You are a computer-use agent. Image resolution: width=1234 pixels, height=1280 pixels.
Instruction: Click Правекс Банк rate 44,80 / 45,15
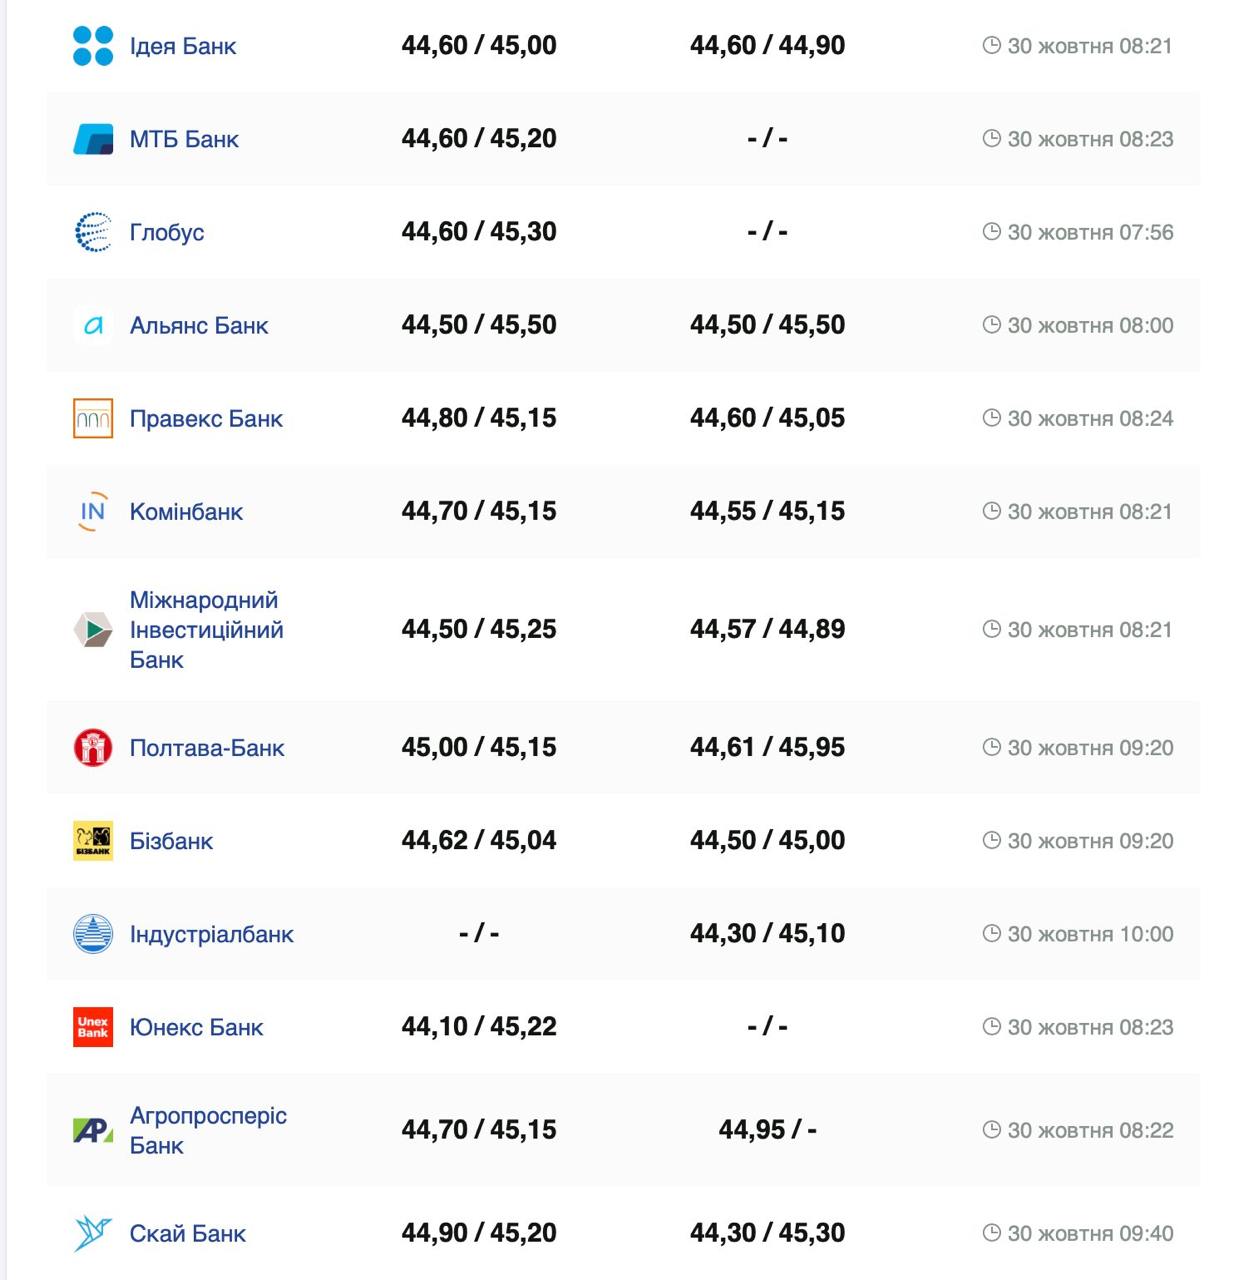click(479, 418)
